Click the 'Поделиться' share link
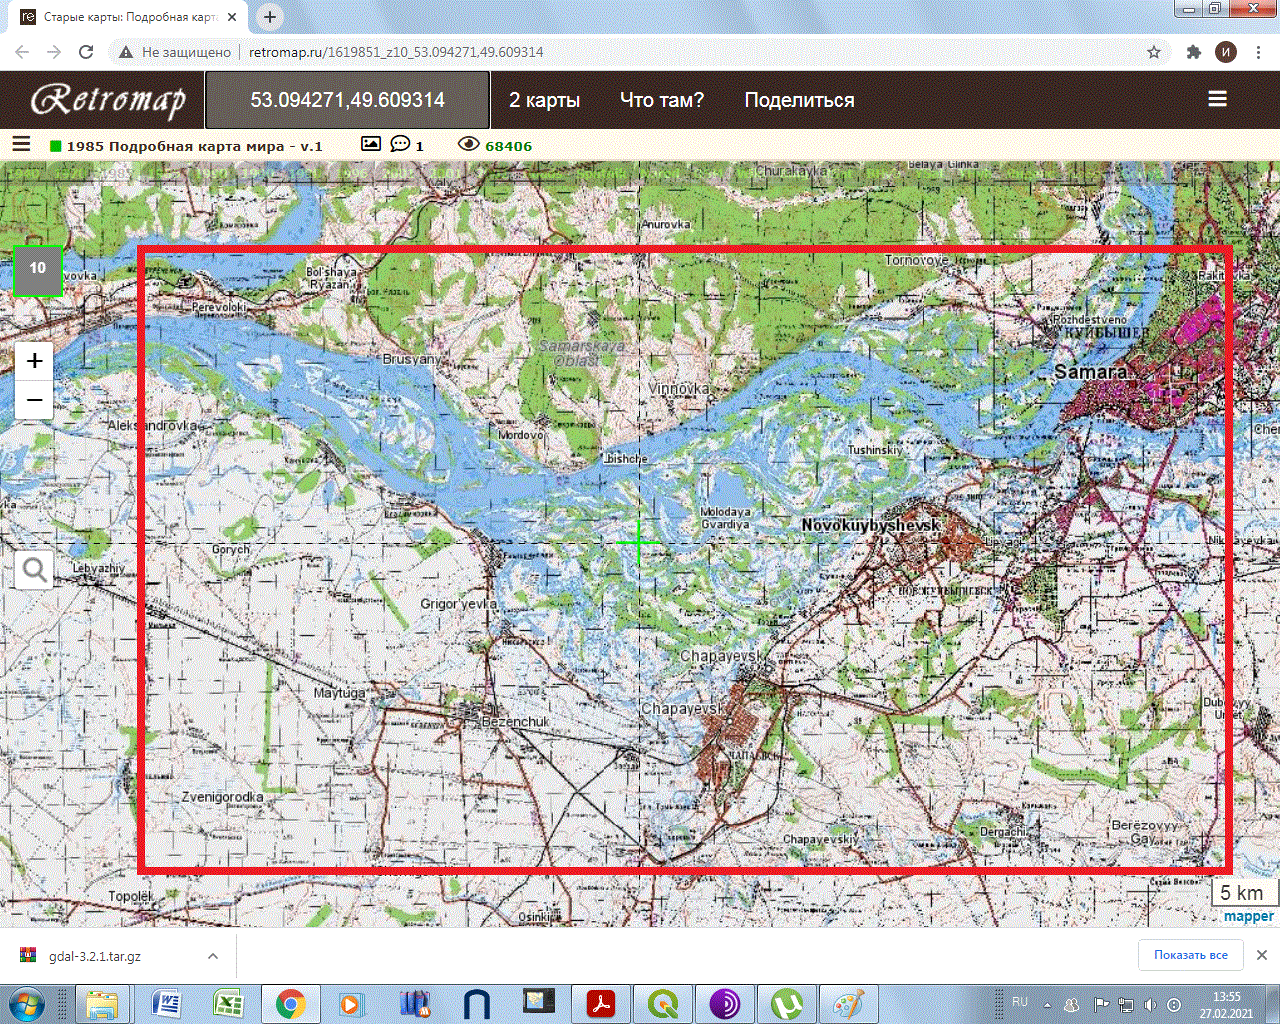 coord(799,100)
